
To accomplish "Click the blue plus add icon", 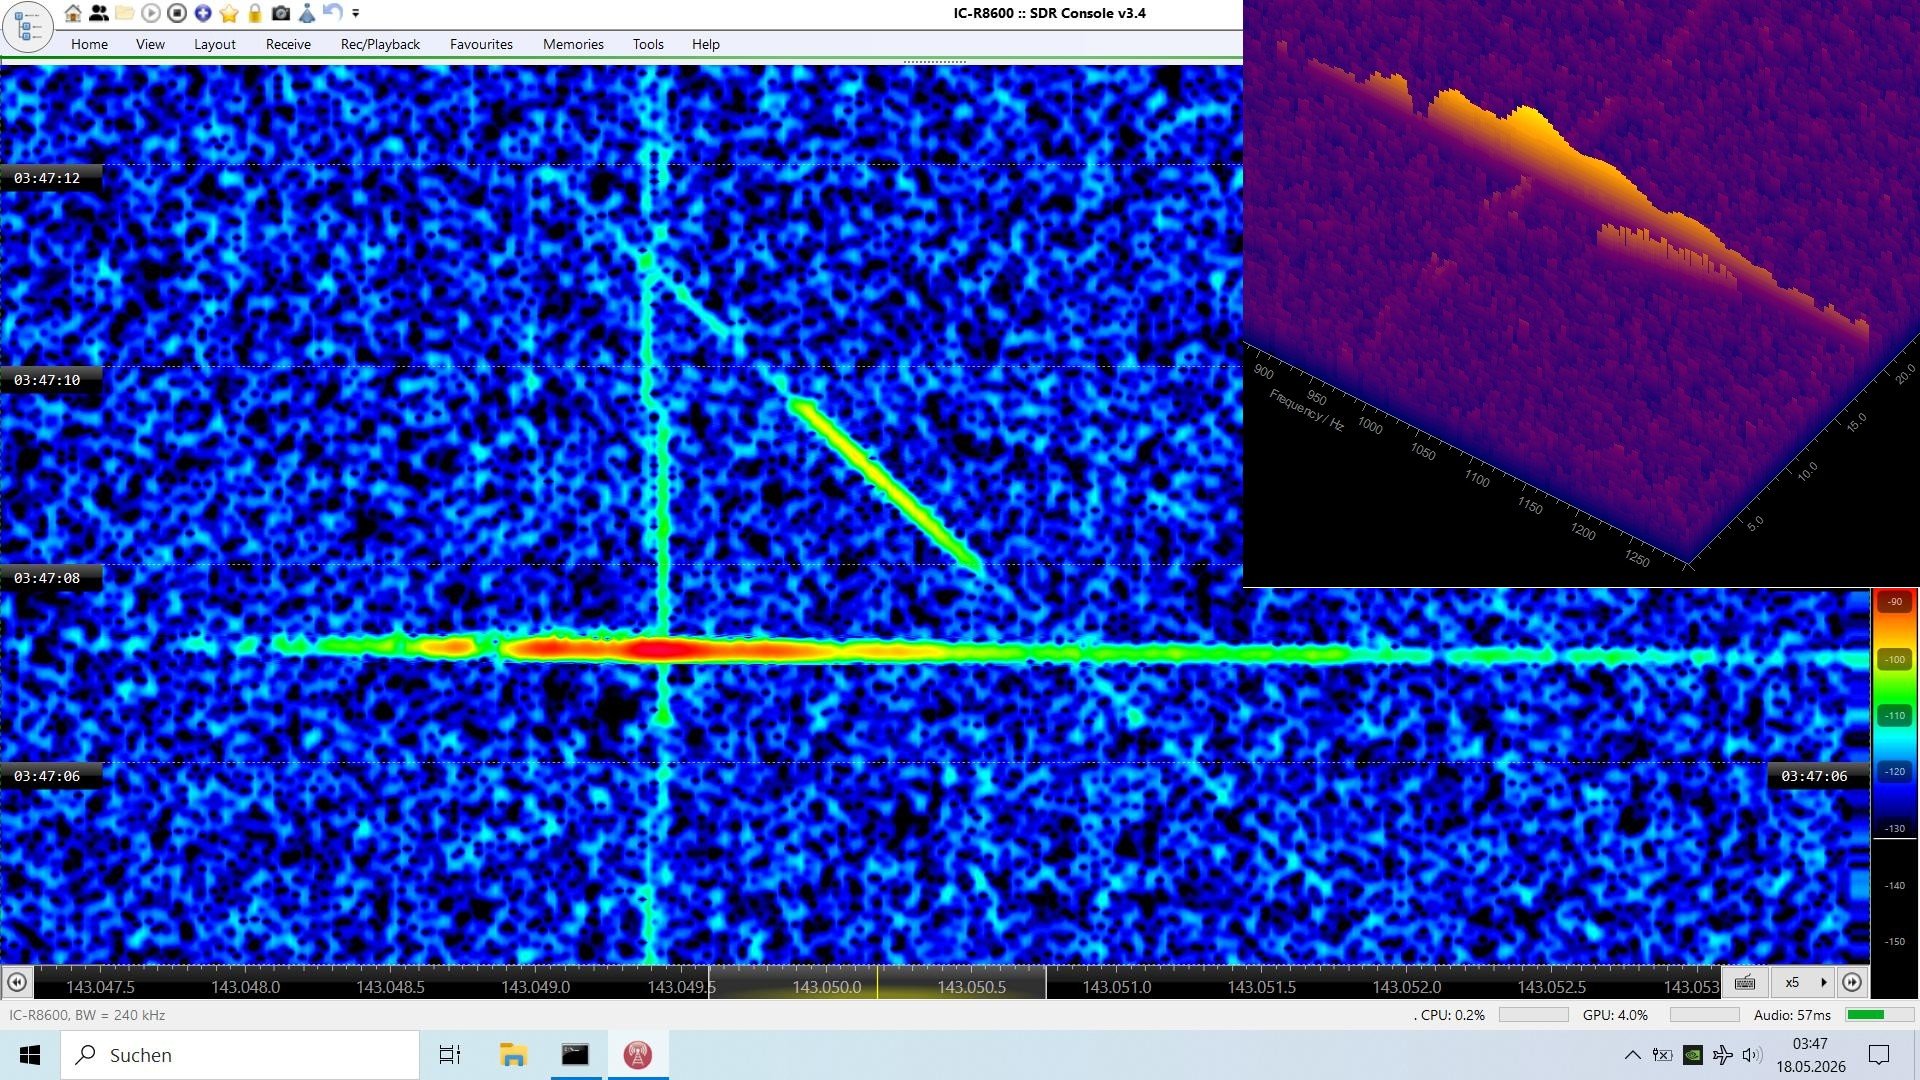I will [x=203, y=13].
